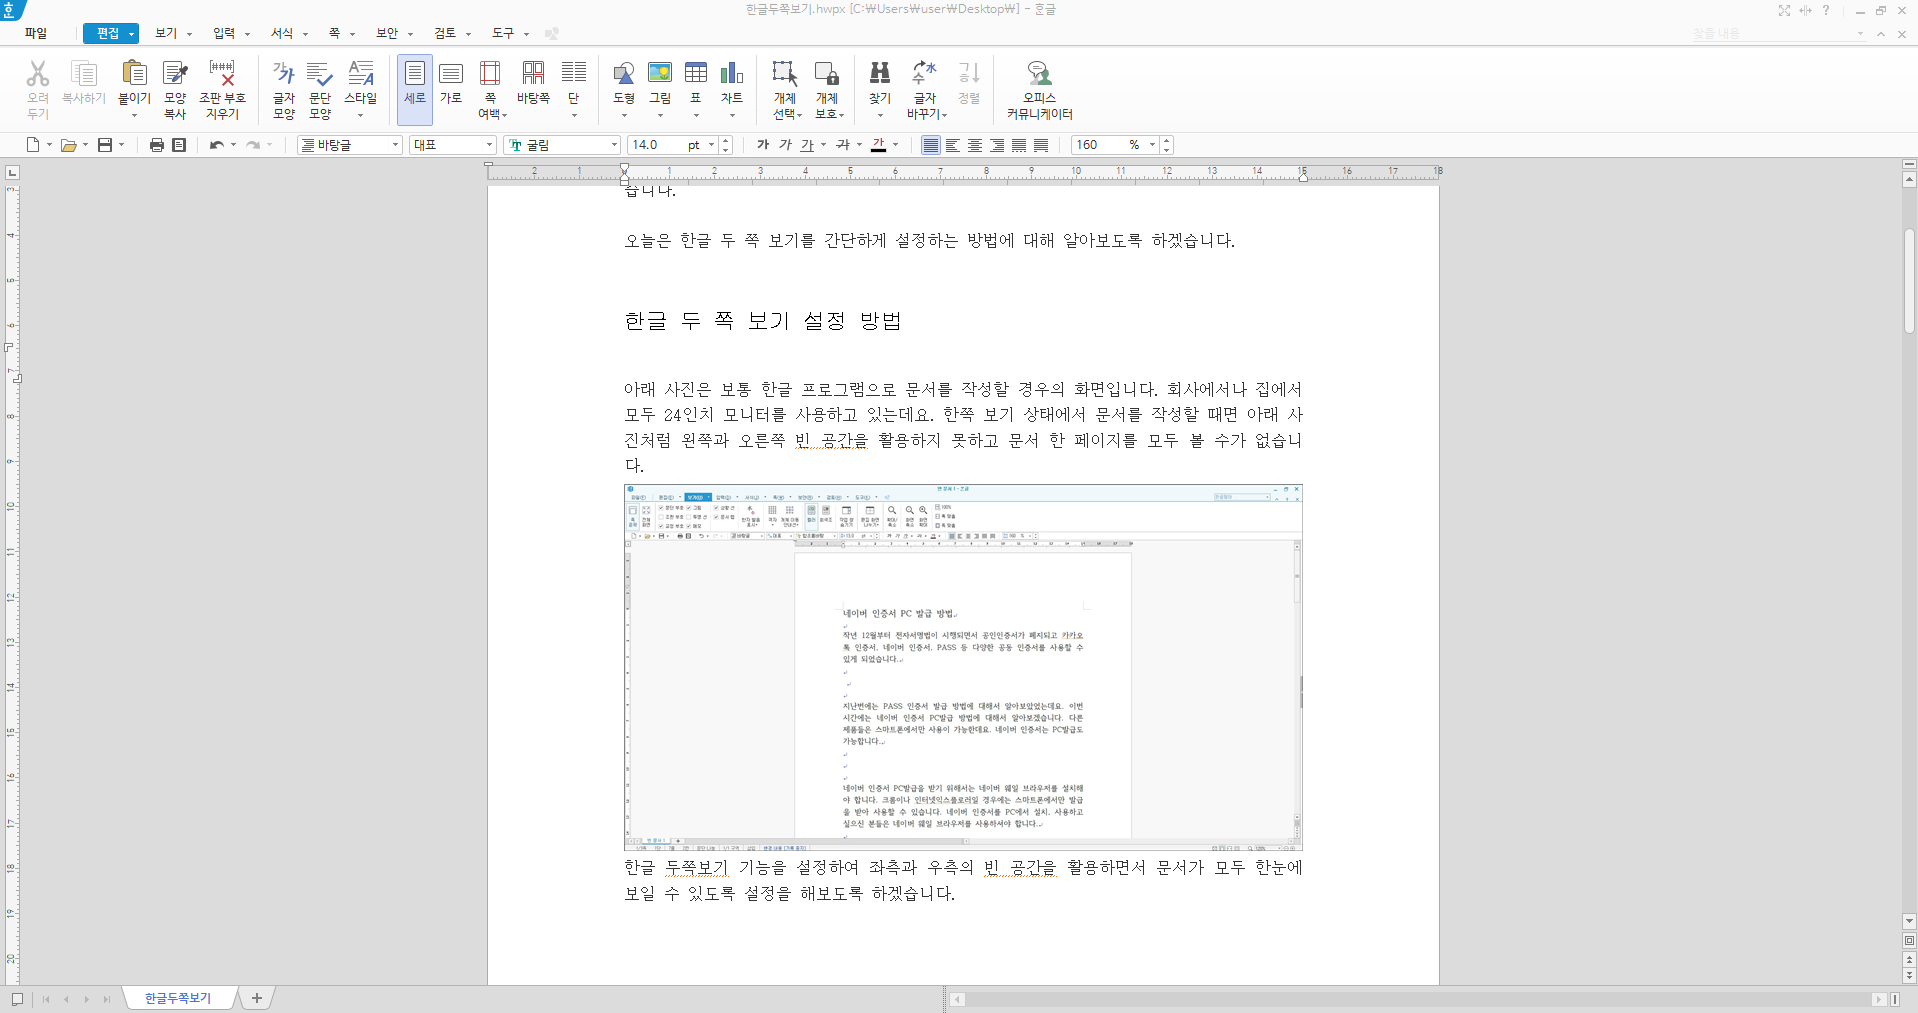Toggle Strikethrough (취소선 가) formatting
Screen dimensions: 1918x1013
coord(843,145)
